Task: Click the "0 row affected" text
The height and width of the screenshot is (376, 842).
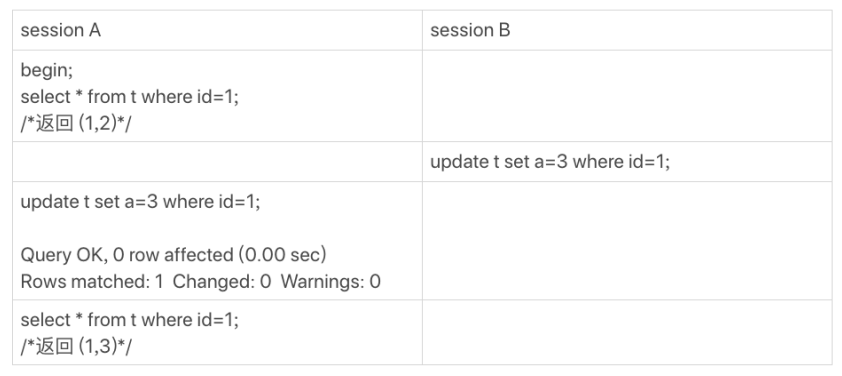Action: pyautogui.click(x=171, y=255)
